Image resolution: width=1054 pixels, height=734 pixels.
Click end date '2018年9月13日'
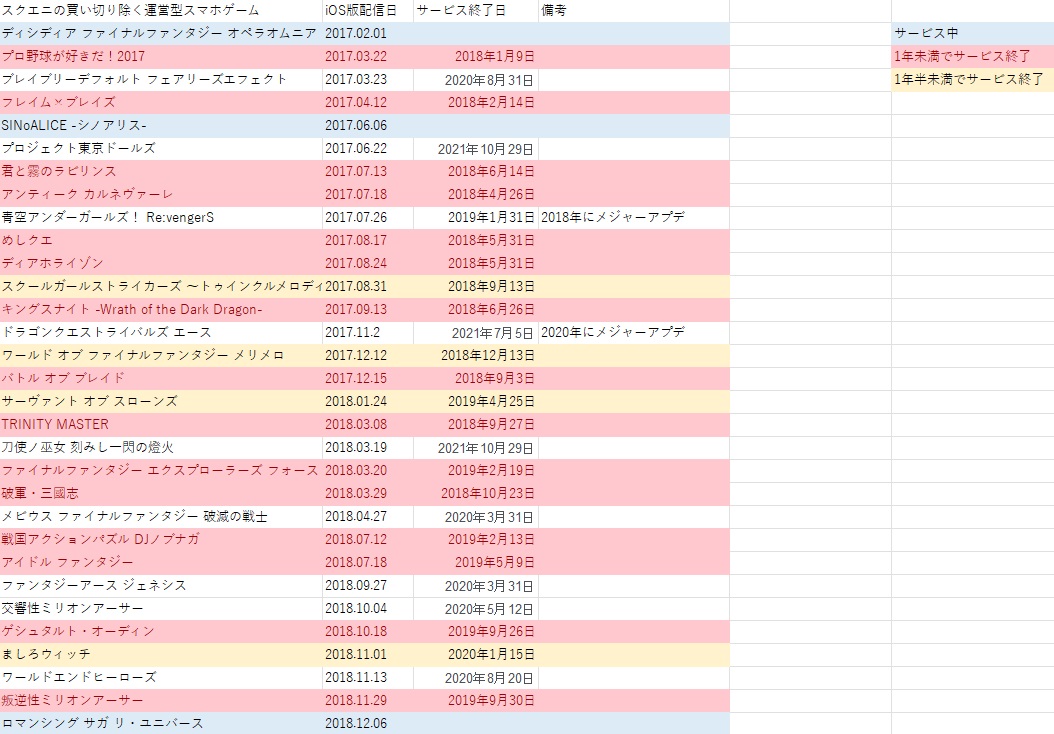(x=476, y=286)
